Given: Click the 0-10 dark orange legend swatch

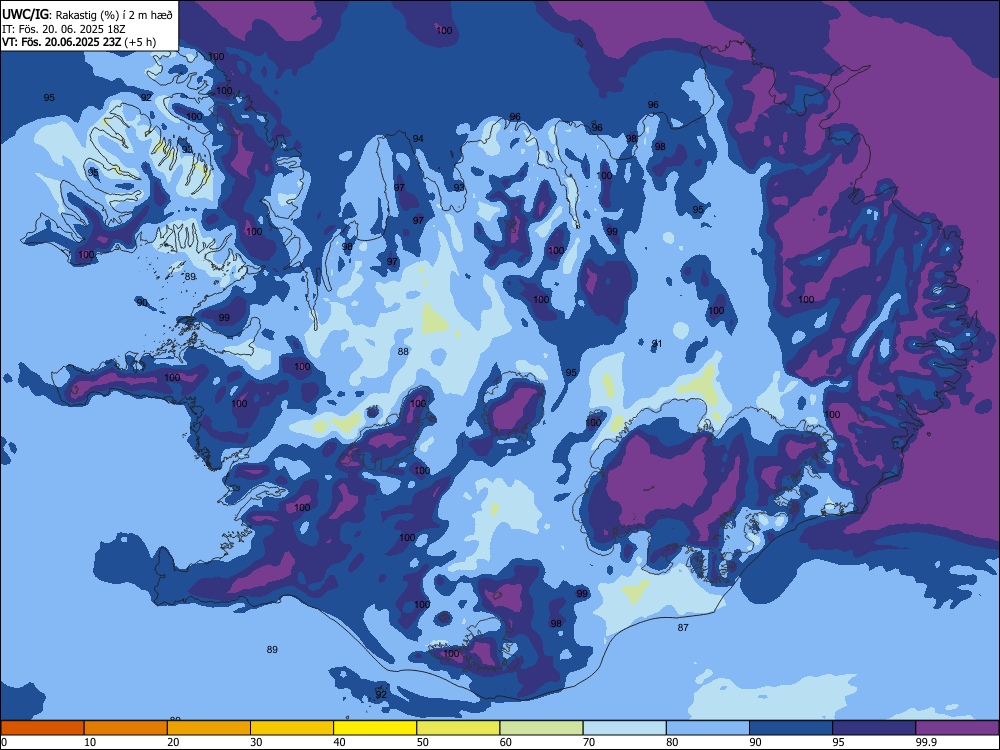Looking at the screenshot, I should (x=43, y=727).
